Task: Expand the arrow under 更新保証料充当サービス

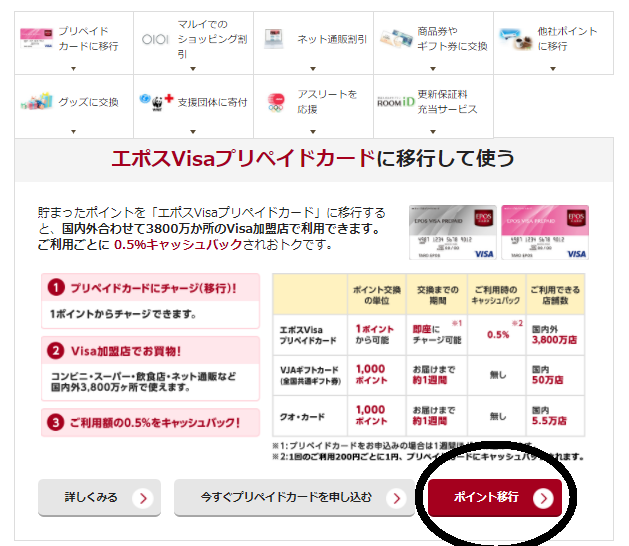Action: [433, 132]
